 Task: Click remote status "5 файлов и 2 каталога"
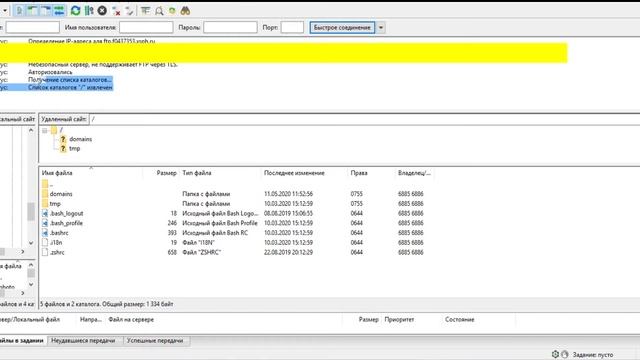coord(70,304)
